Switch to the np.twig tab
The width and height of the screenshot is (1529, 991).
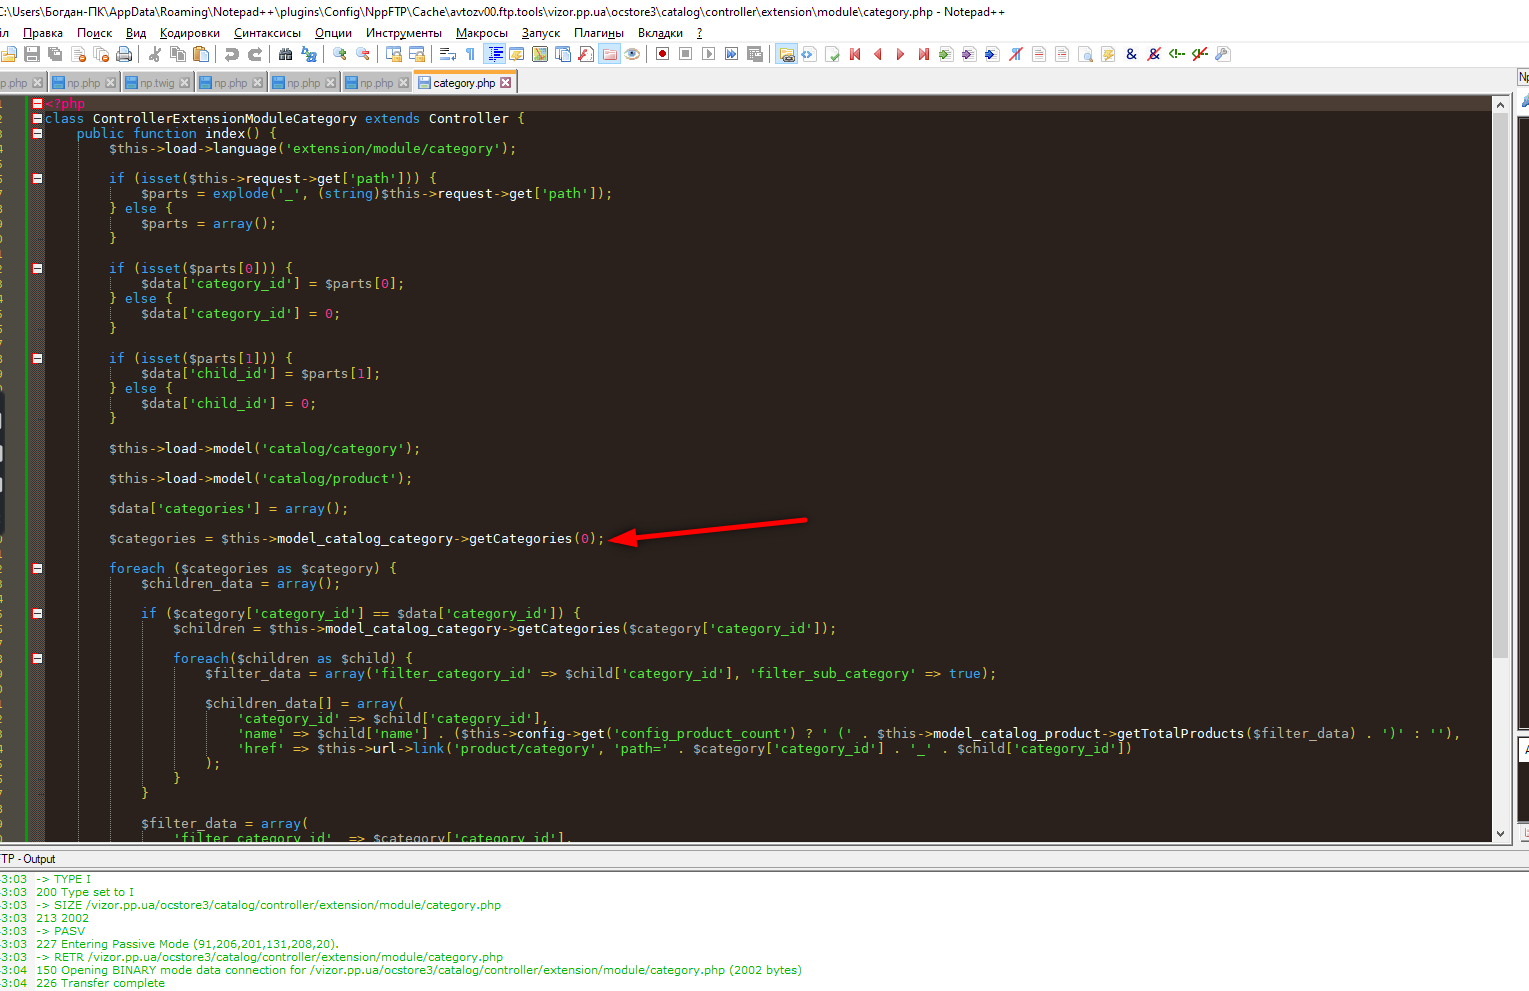pyautogui.click(x=157, y=83)
